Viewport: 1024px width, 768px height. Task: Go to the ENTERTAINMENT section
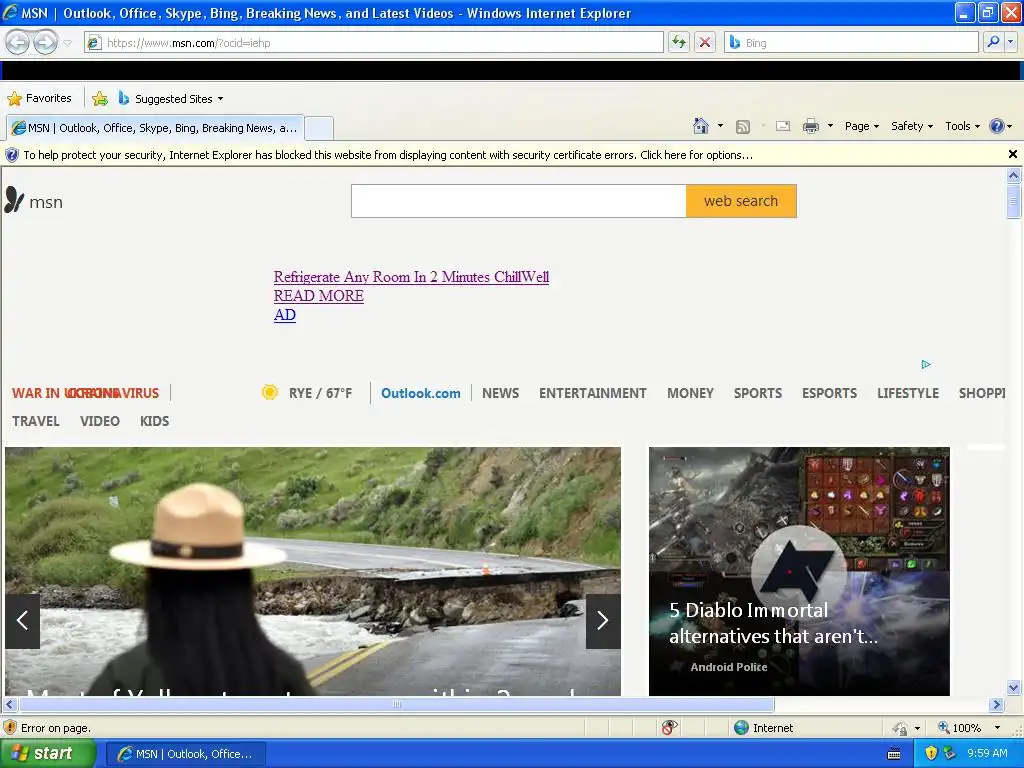[x=593, y=393]
